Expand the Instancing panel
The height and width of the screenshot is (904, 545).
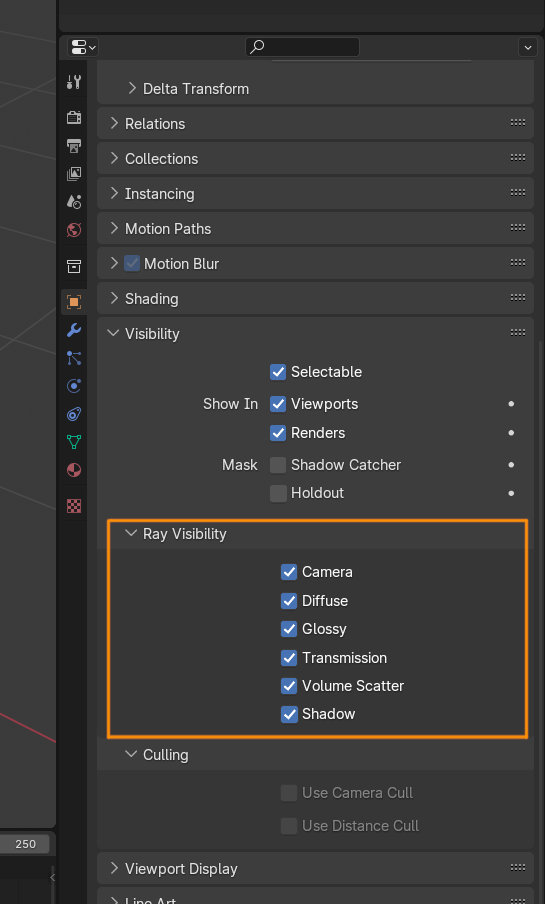tap(114, 194)
